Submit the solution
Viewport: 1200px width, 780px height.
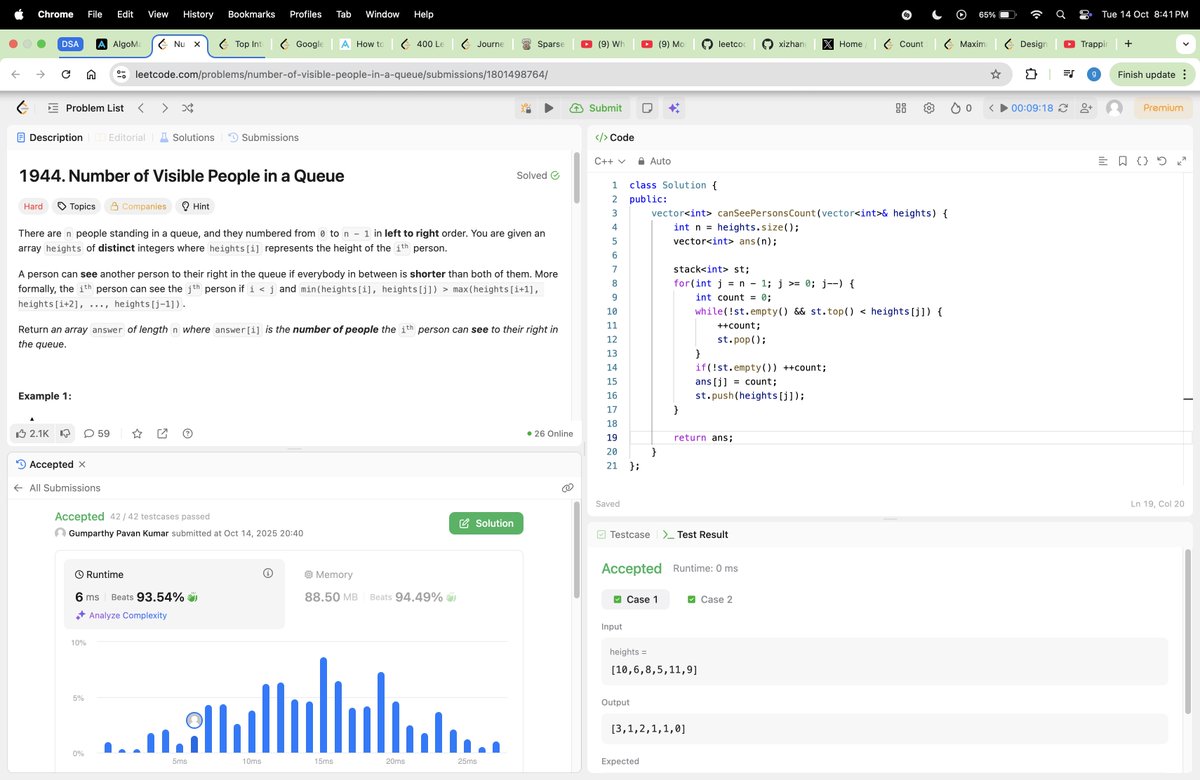pos(596,108)
